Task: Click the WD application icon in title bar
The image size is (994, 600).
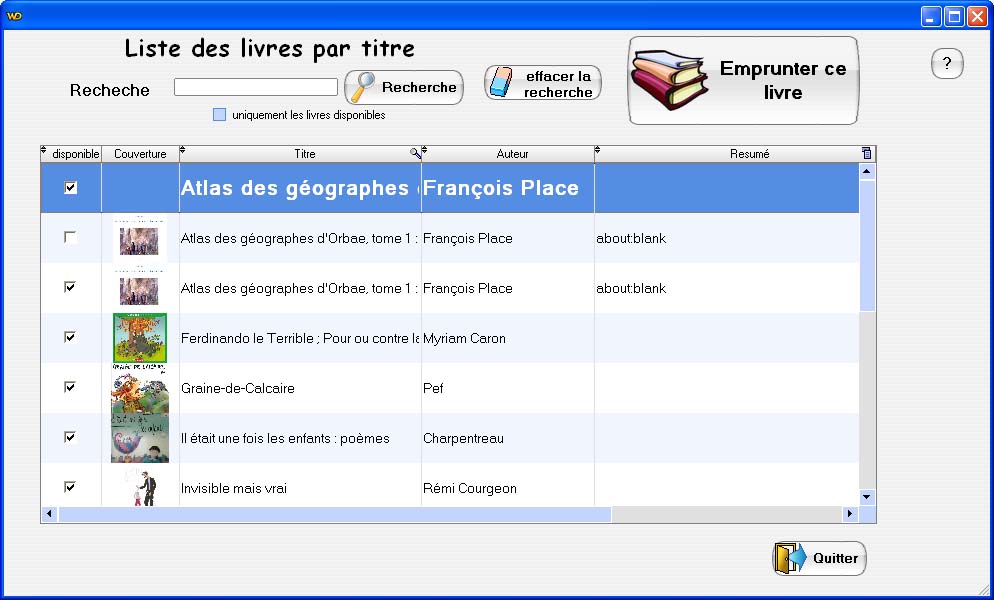Action: (14, 15)
